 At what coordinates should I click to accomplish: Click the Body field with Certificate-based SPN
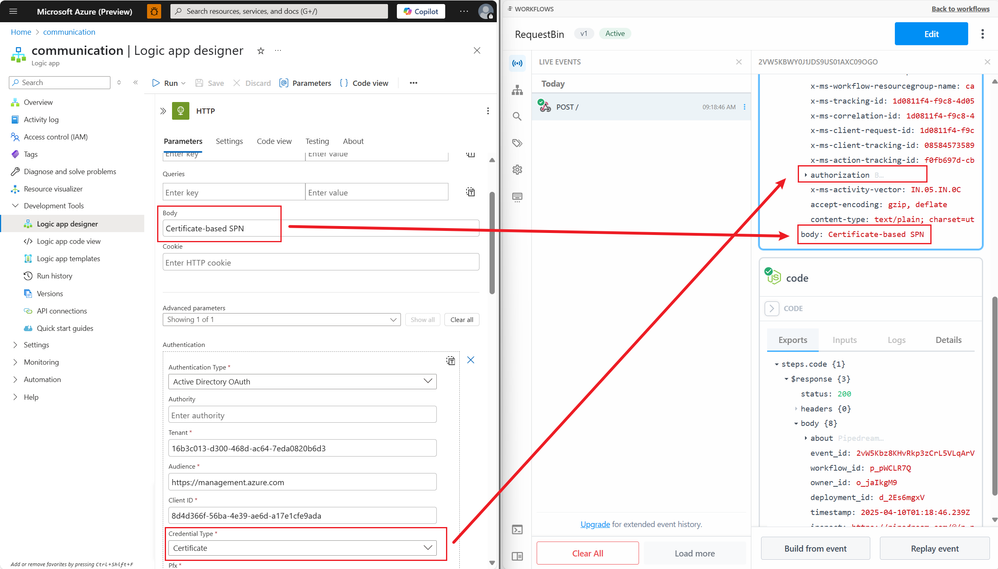tap(321, 228)
